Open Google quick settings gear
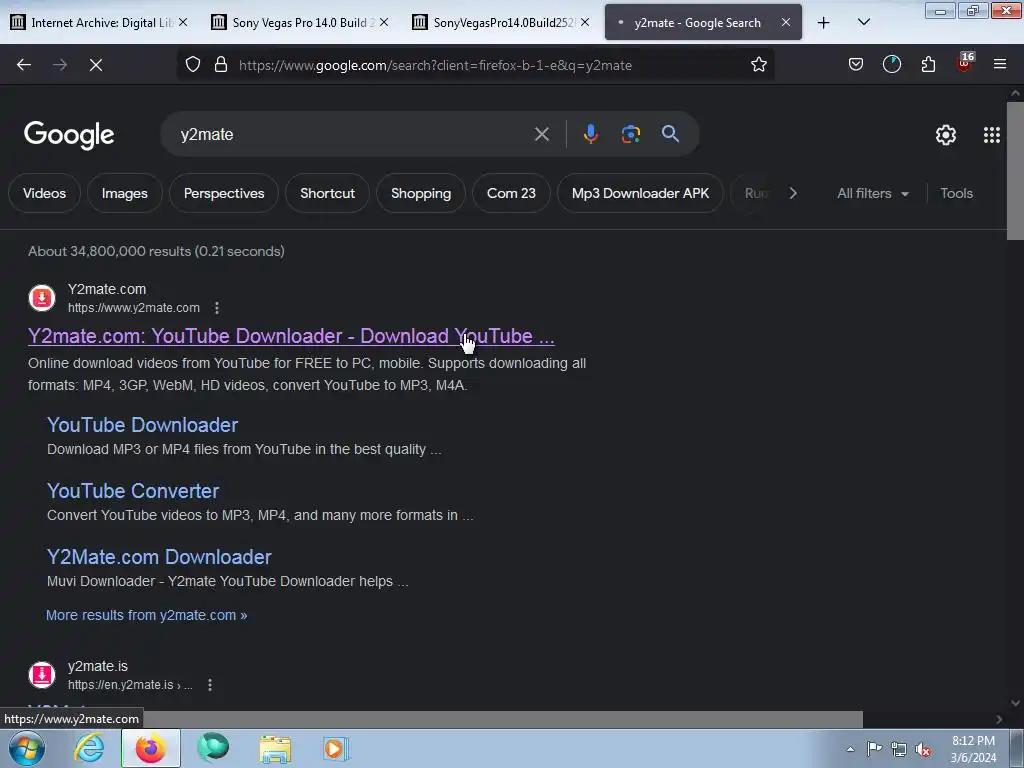Image resolution: width=1024 pixels, height=768 pixels. coord(945,135)
